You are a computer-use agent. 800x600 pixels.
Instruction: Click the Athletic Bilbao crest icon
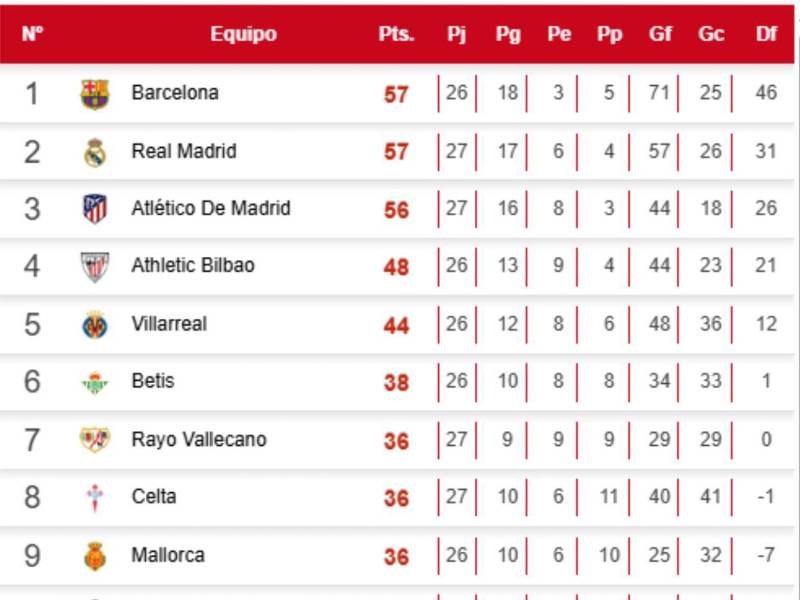coord(95,267)
